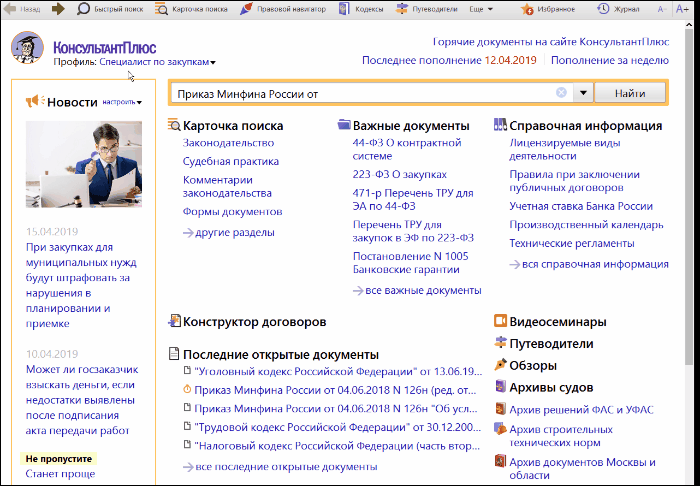Open Постановление N 1005 Банковские гарантии
Screen dimensions: 700x486
click(410, 263)
